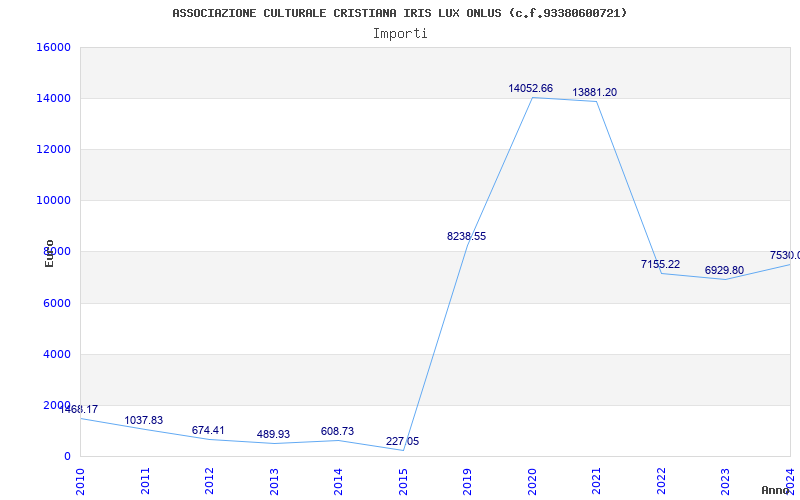Image resolution: width=800 pixels, height=500 pixels.
Task: Select the 2024 x-axis year label
Action: [x=790, y=481]
